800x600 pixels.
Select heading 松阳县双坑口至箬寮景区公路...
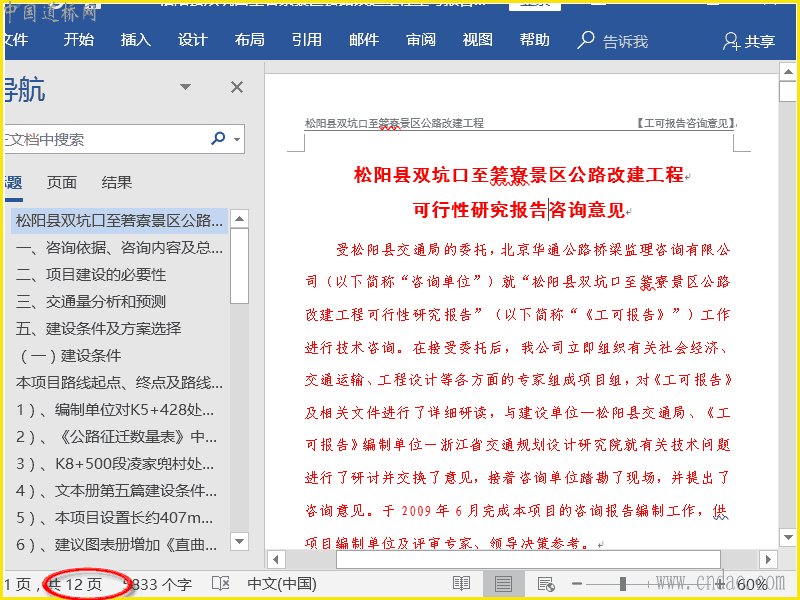pyautogui.click(x=119, y=221)
